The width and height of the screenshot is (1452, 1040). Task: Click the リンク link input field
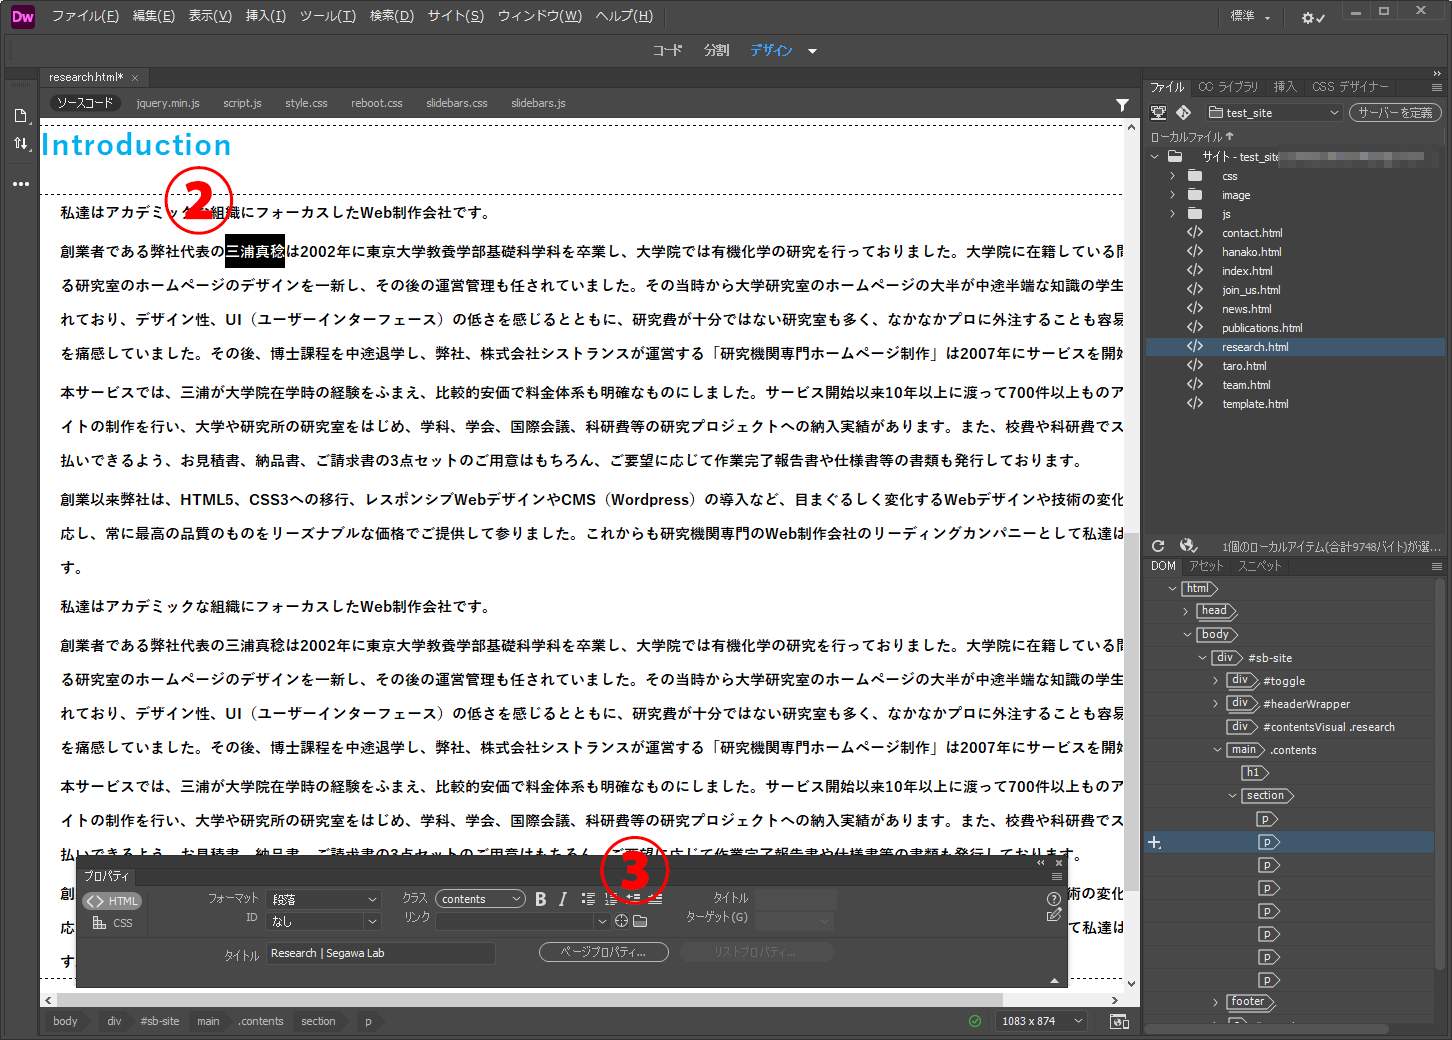point(516,921)
